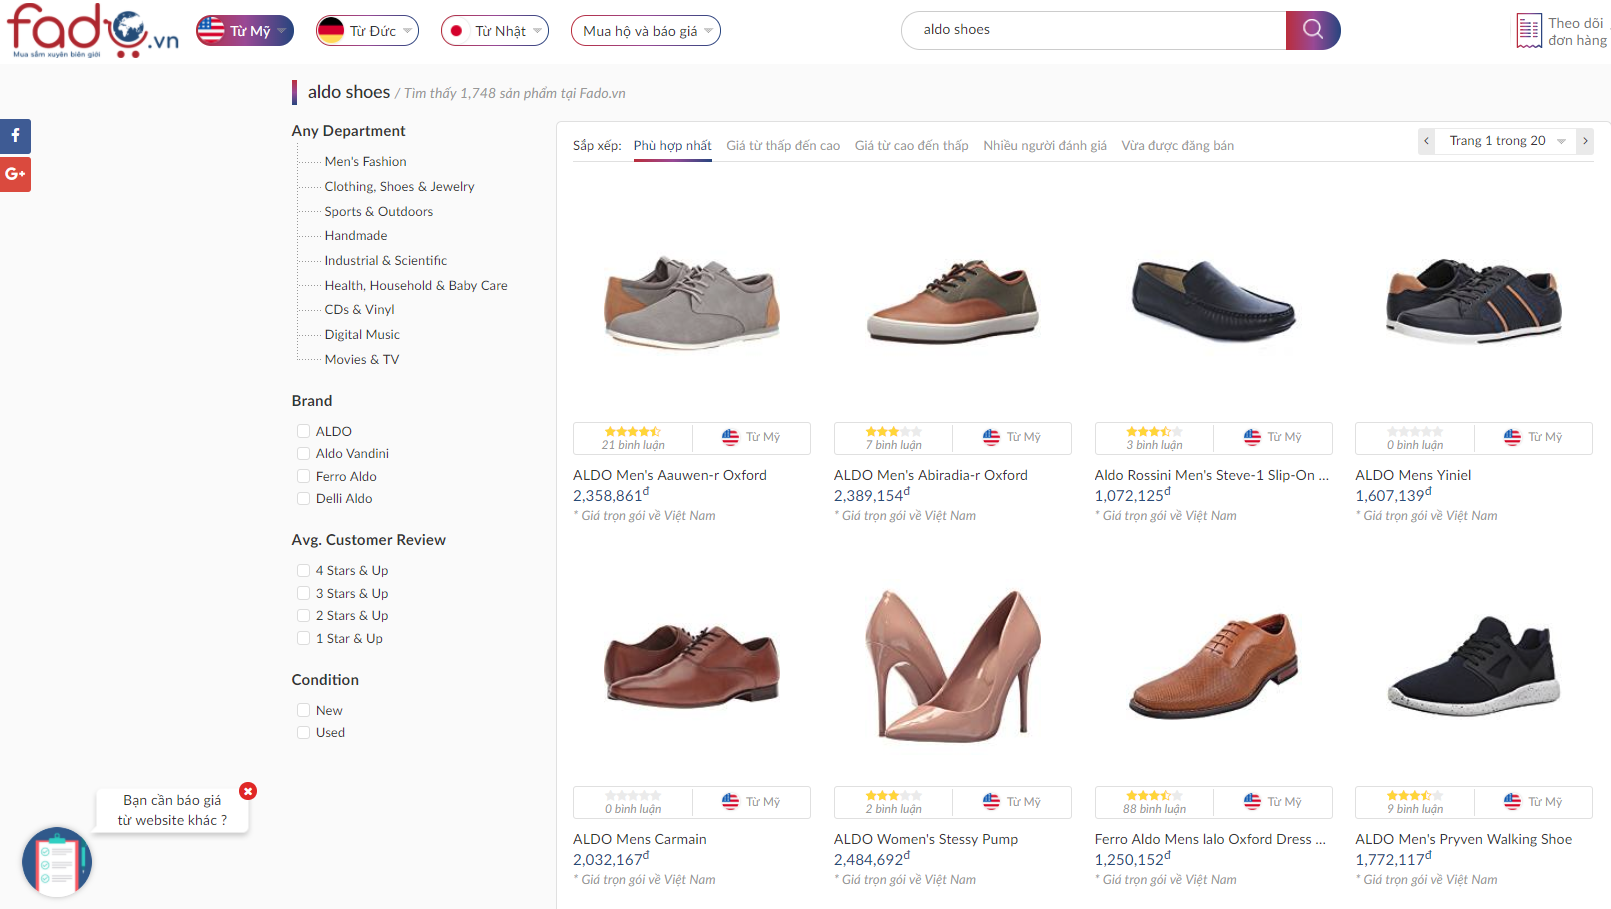The image size is (1611, 909).
Task: Click the Fado.vn logo
Action: click(93, 31)
